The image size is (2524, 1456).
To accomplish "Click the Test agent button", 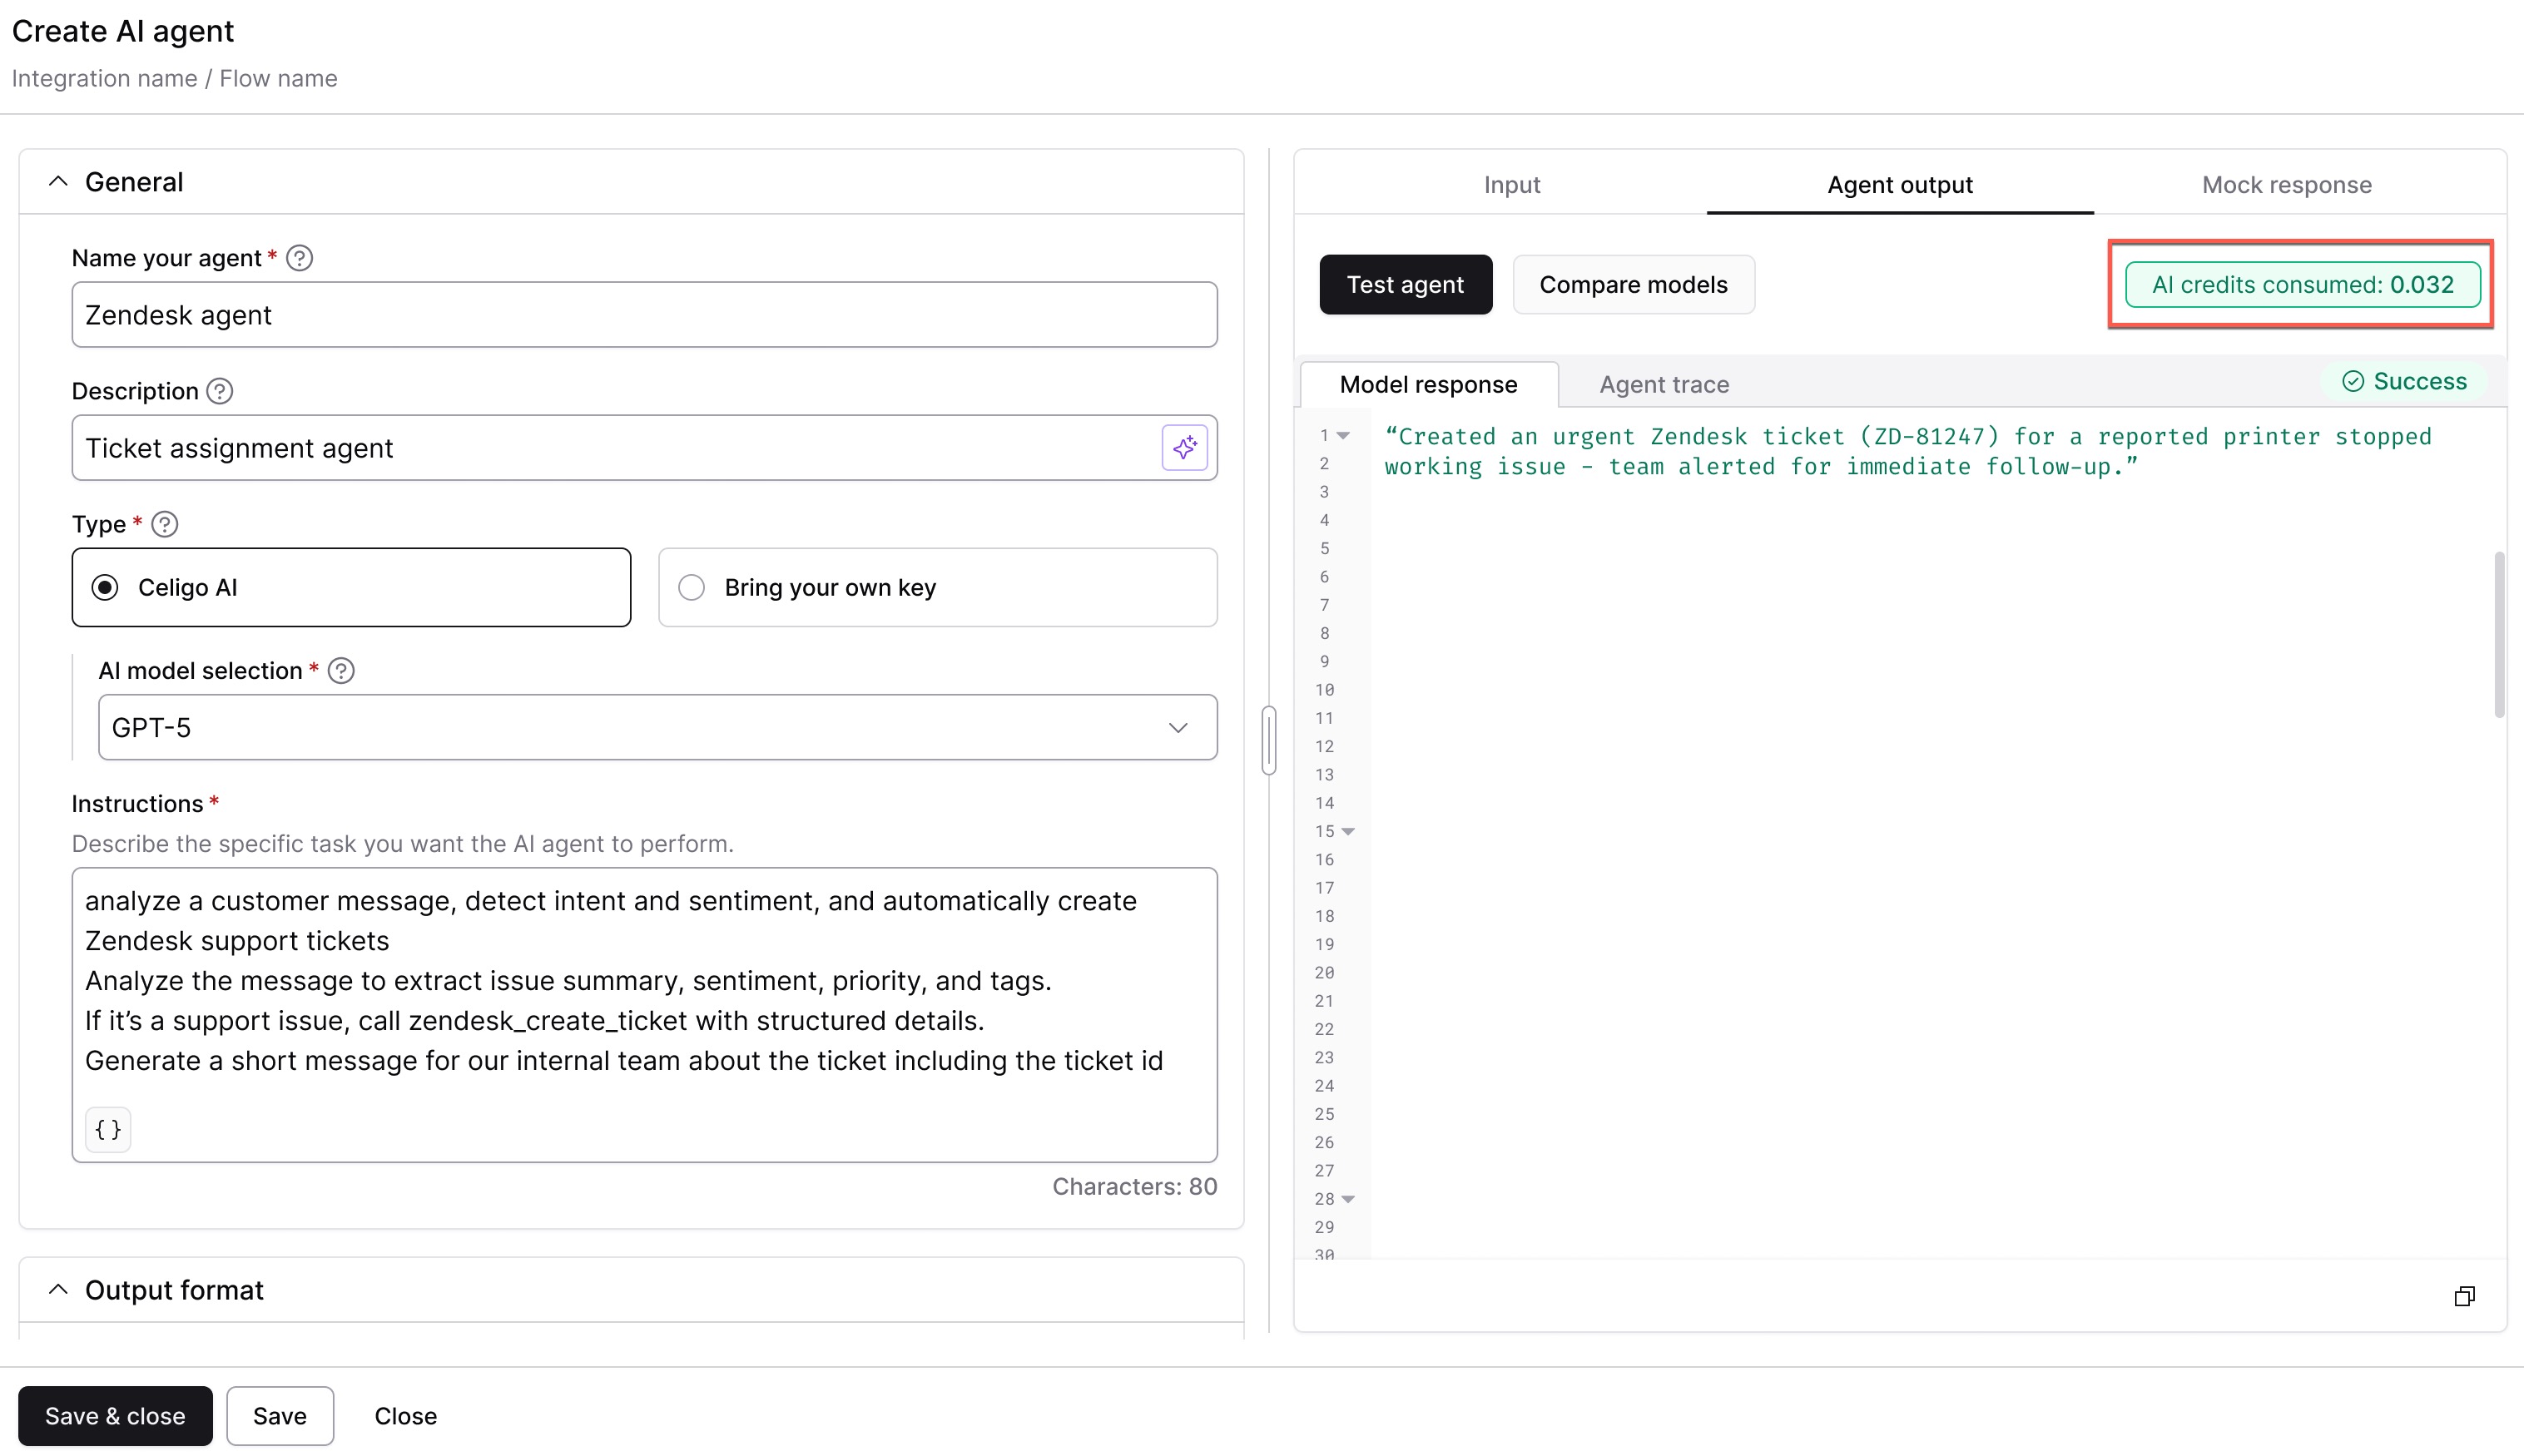I will (1405, 284).
